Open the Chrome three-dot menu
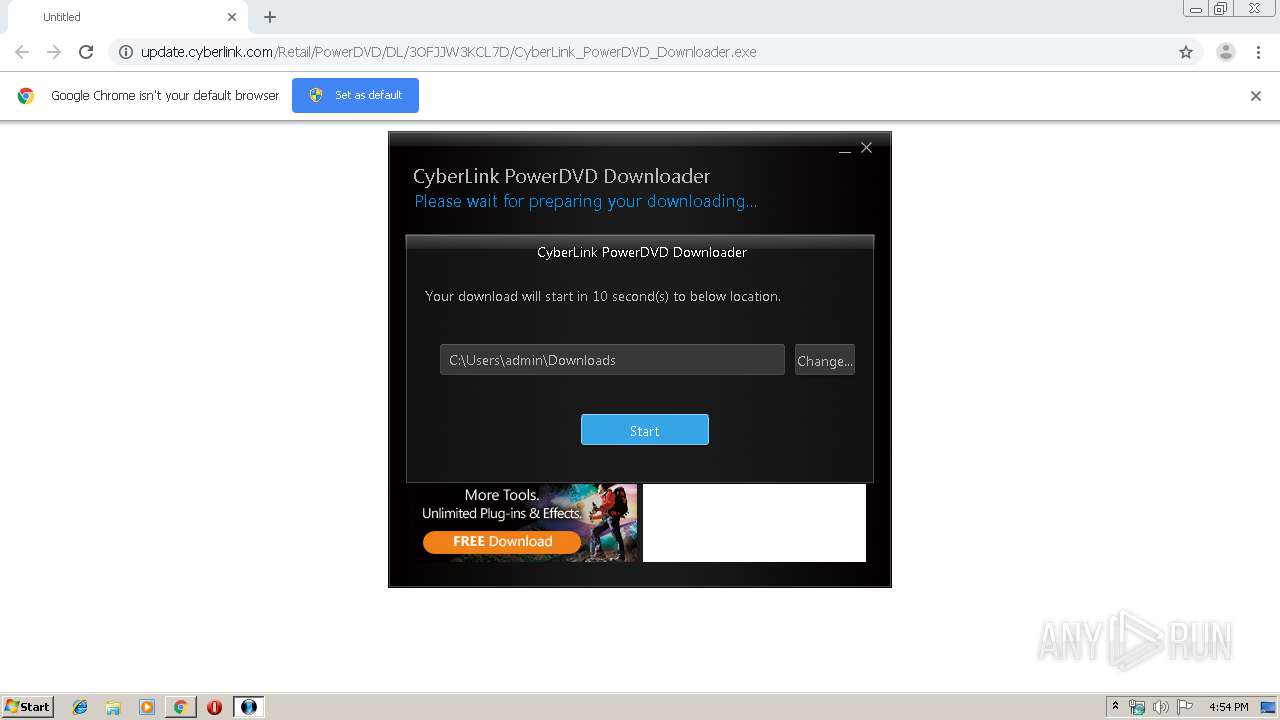This screenshot has width=1280, height=720. tap(1259, 52)
